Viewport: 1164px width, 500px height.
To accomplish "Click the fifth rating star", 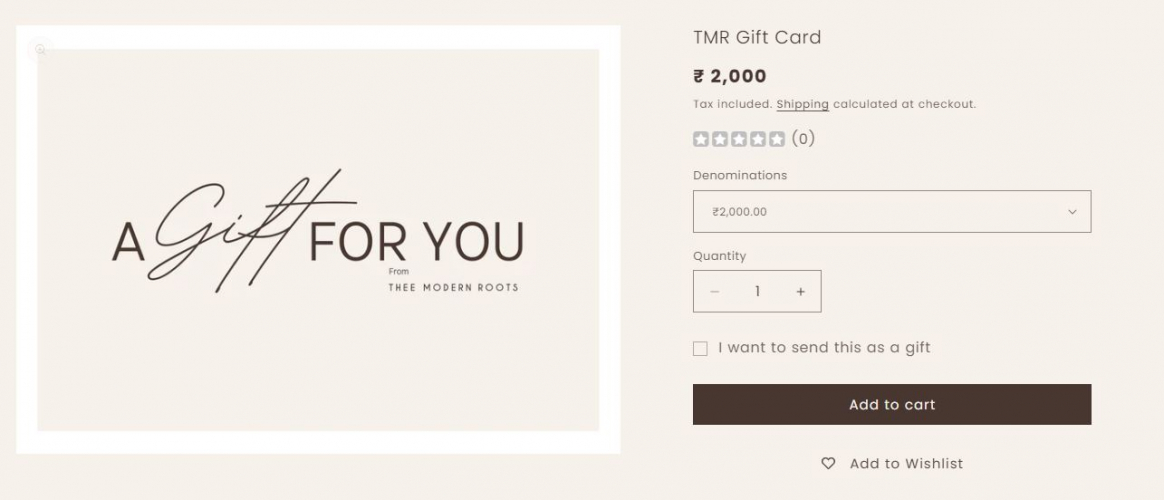I will (x=777, y=139).
